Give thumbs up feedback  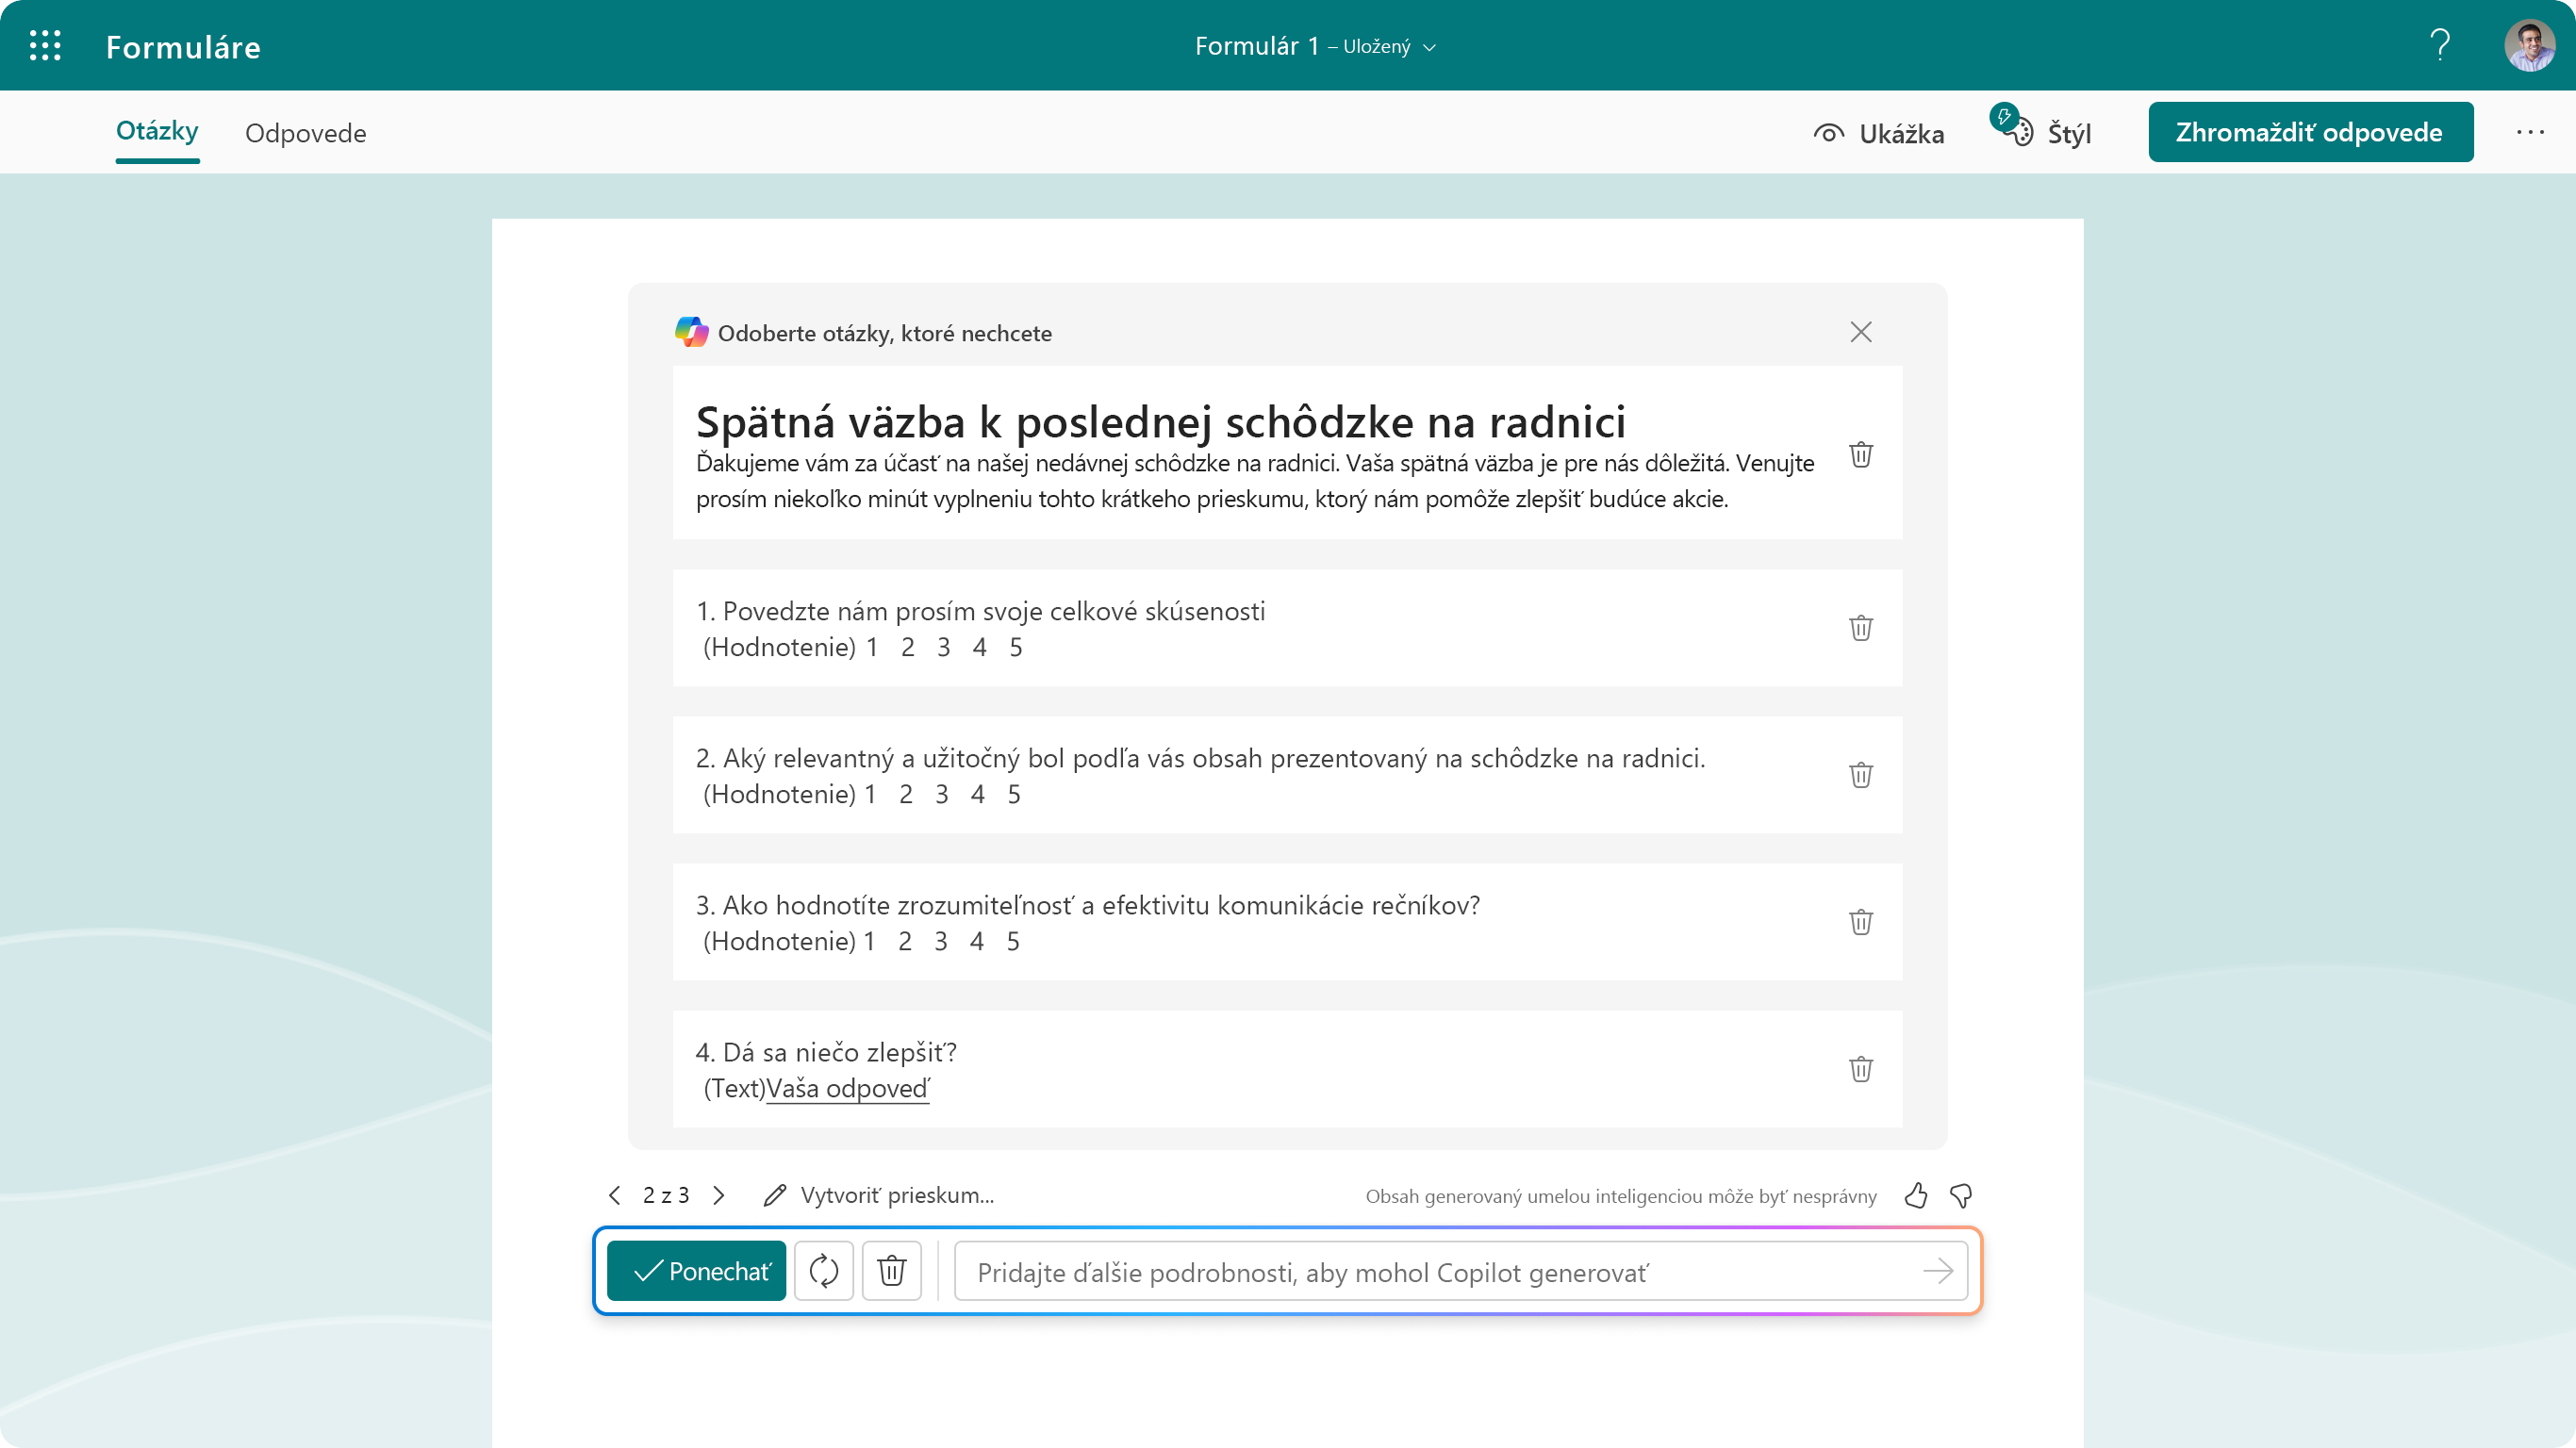pyautogui.click(x=1916, y=1195)
